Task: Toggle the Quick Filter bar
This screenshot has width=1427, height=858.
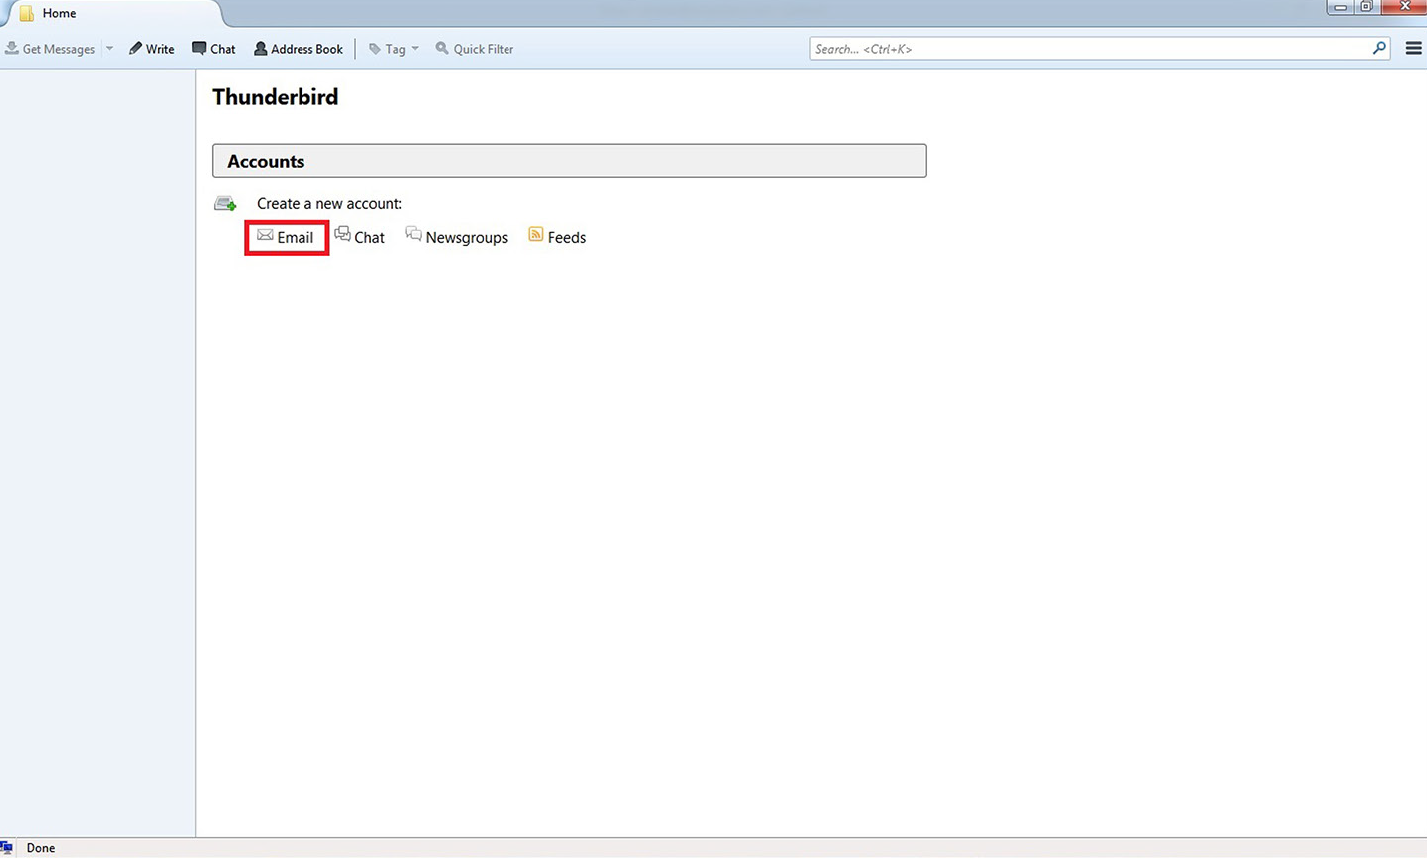Action: 474,49
